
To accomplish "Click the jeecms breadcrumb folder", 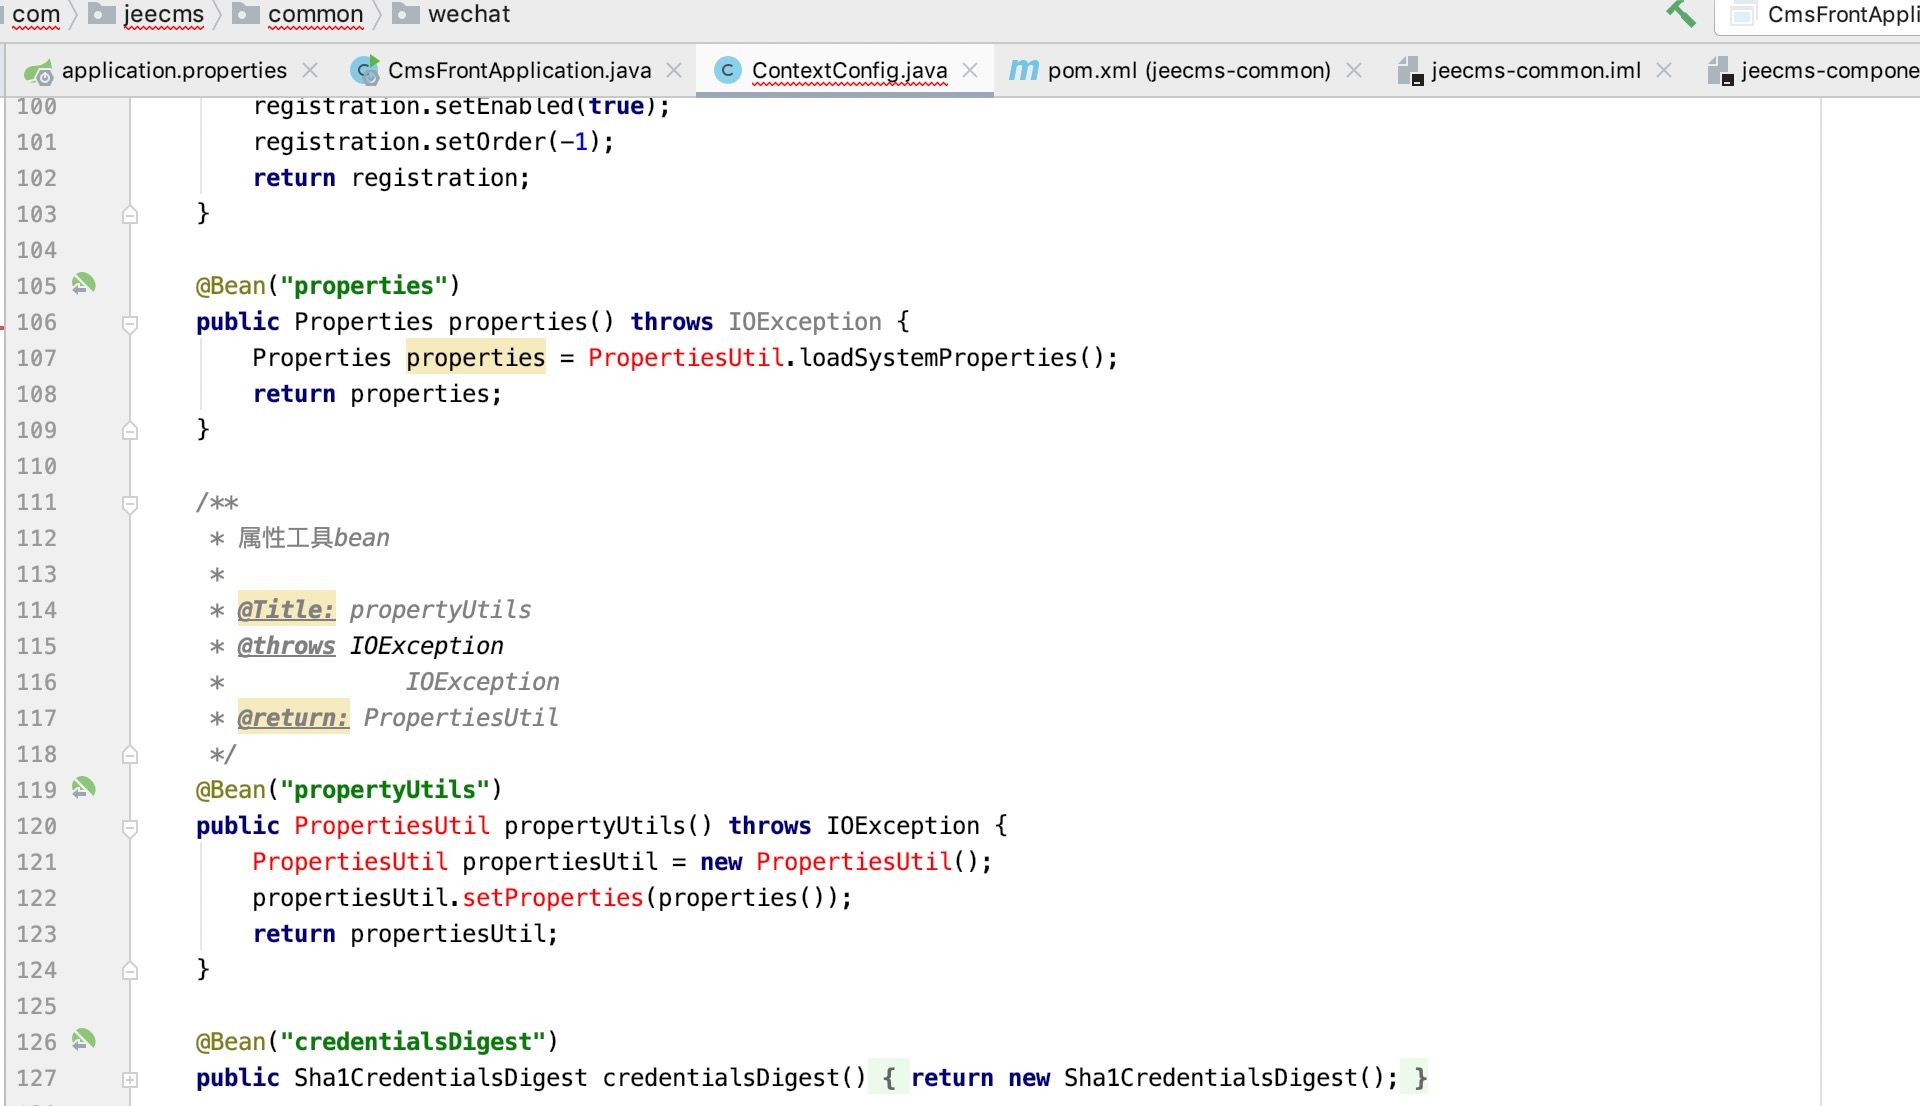I will [163, 14].
